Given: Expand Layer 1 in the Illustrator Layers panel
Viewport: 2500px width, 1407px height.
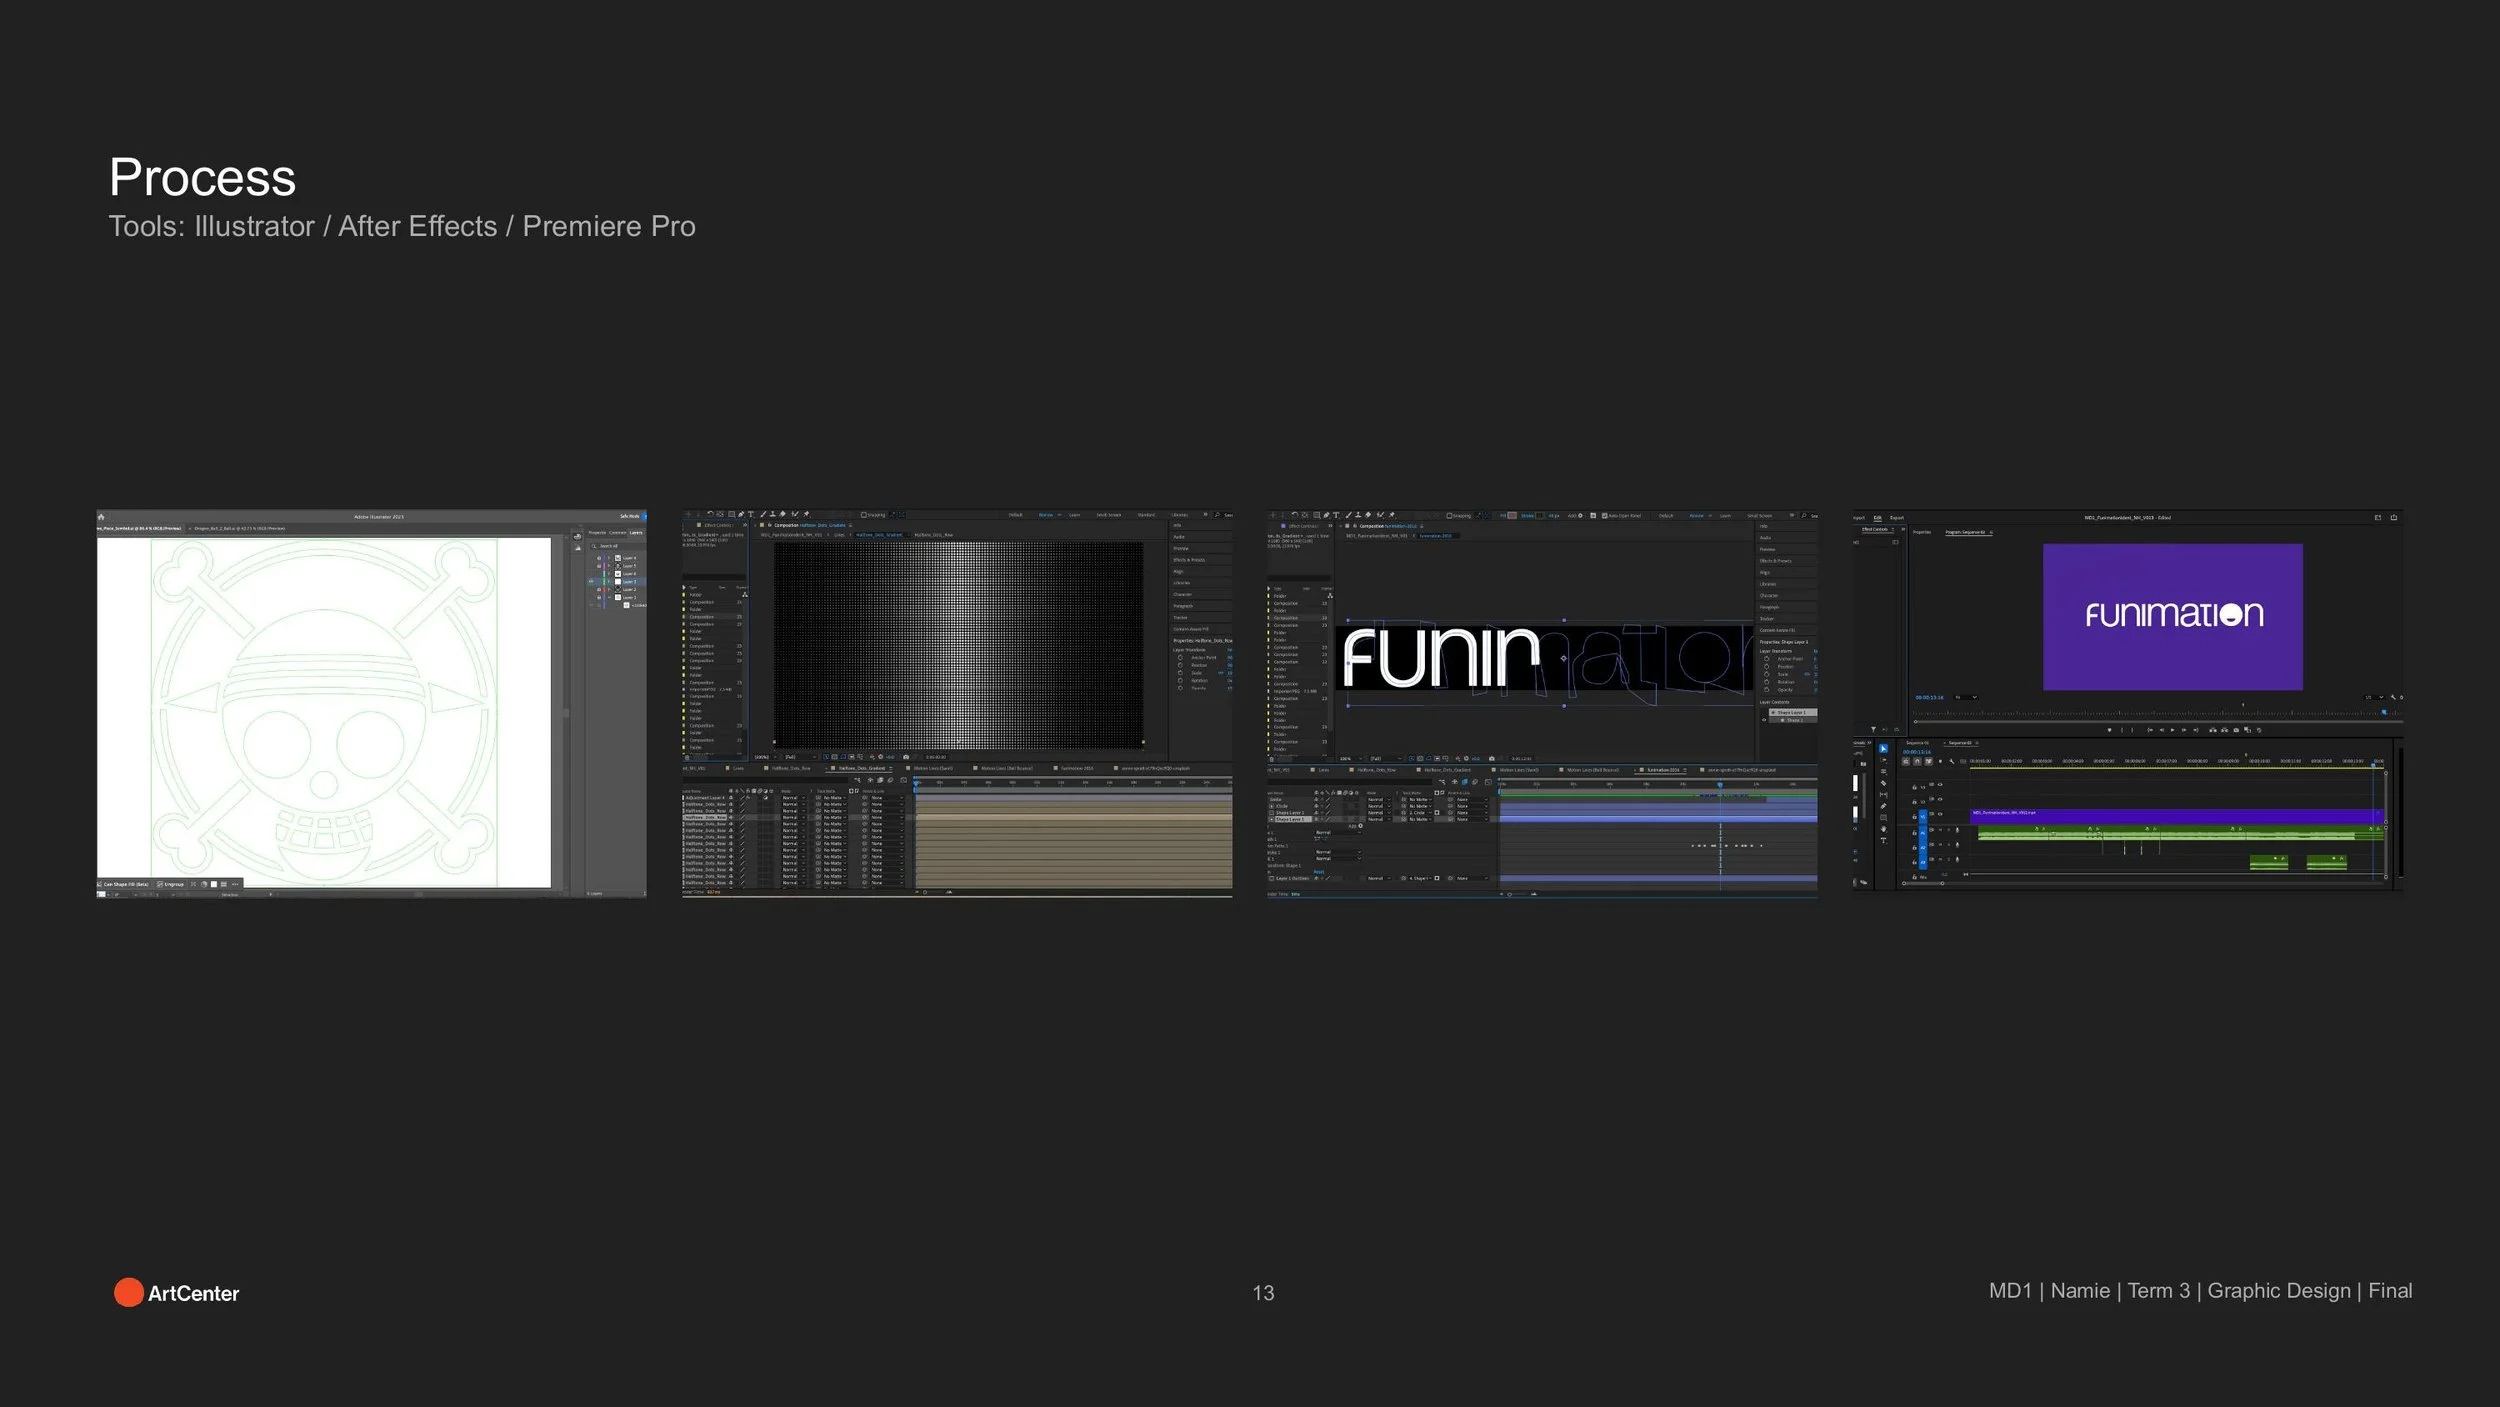Looking at the screenshot, I should click(x=607, y=598).
